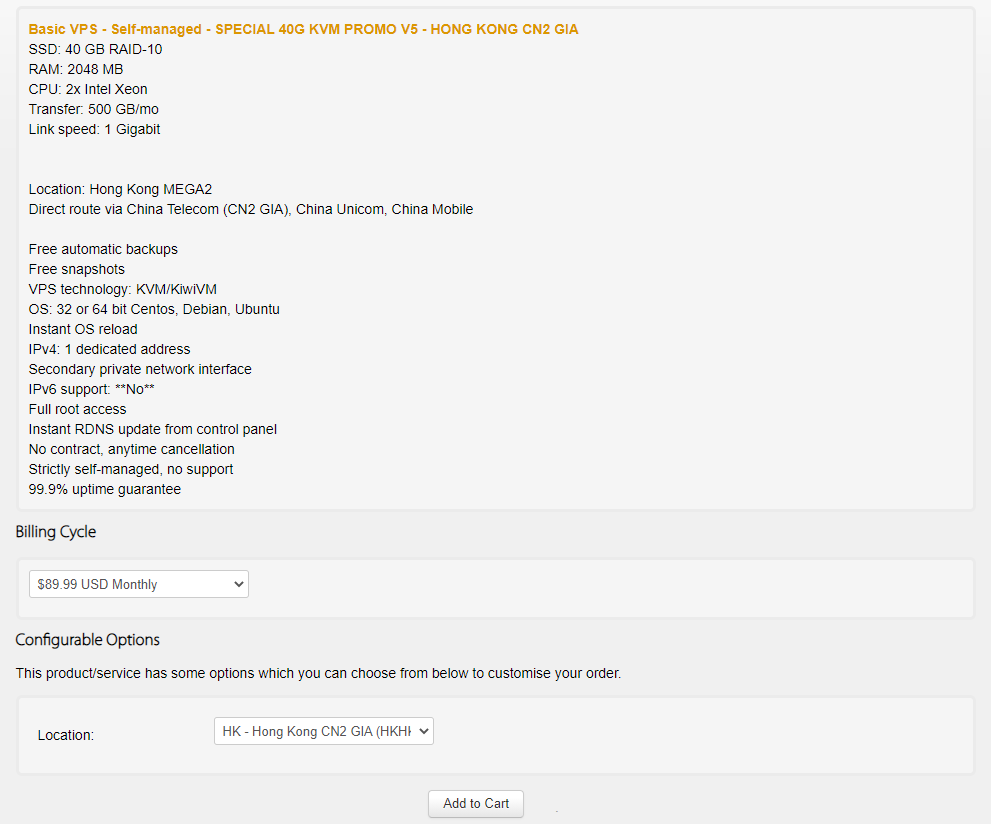This screenshot has height=824, width=991.
Task: Open the $89.99 USD Monthly billing dropdown
Action: [138, 584]
